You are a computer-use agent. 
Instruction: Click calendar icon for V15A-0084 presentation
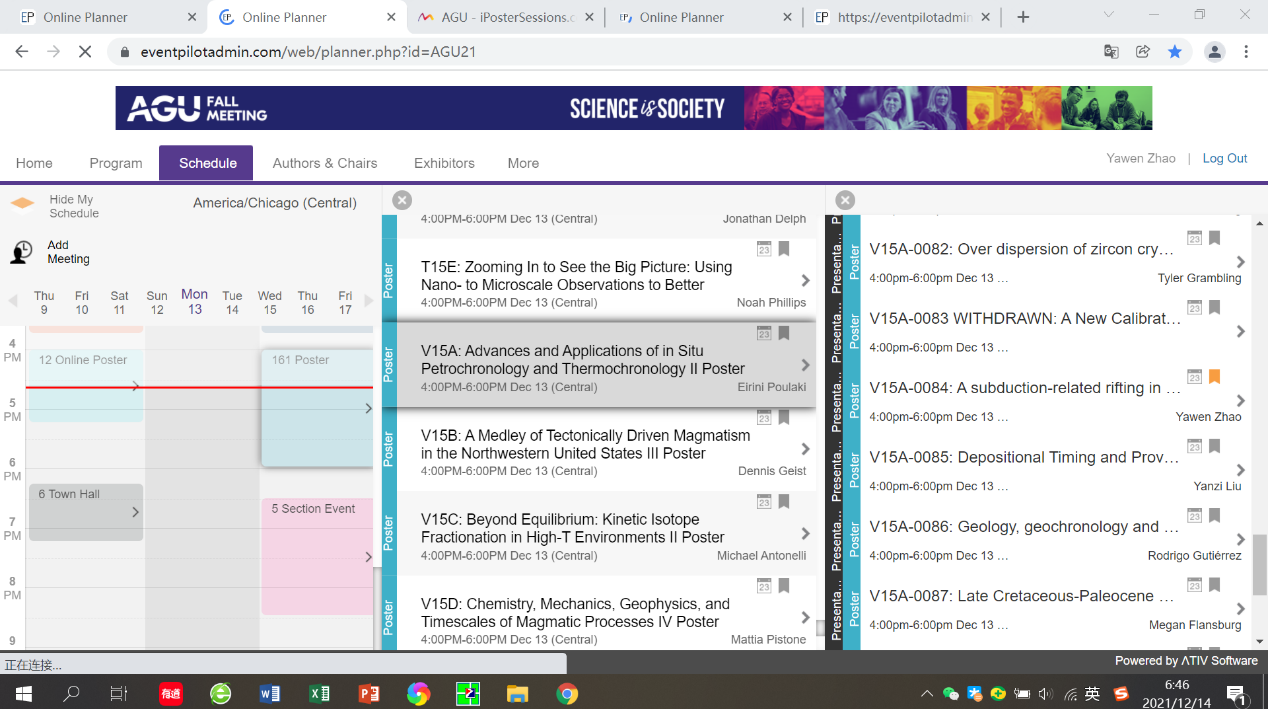point(1194,377)
